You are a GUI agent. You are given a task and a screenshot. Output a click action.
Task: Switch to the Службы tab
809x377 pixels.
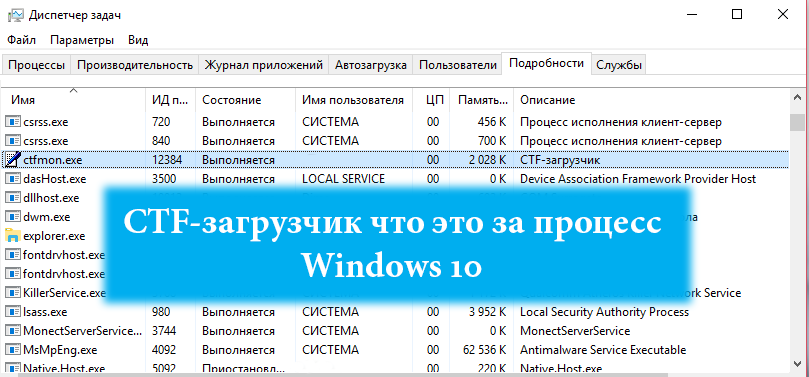619,65
